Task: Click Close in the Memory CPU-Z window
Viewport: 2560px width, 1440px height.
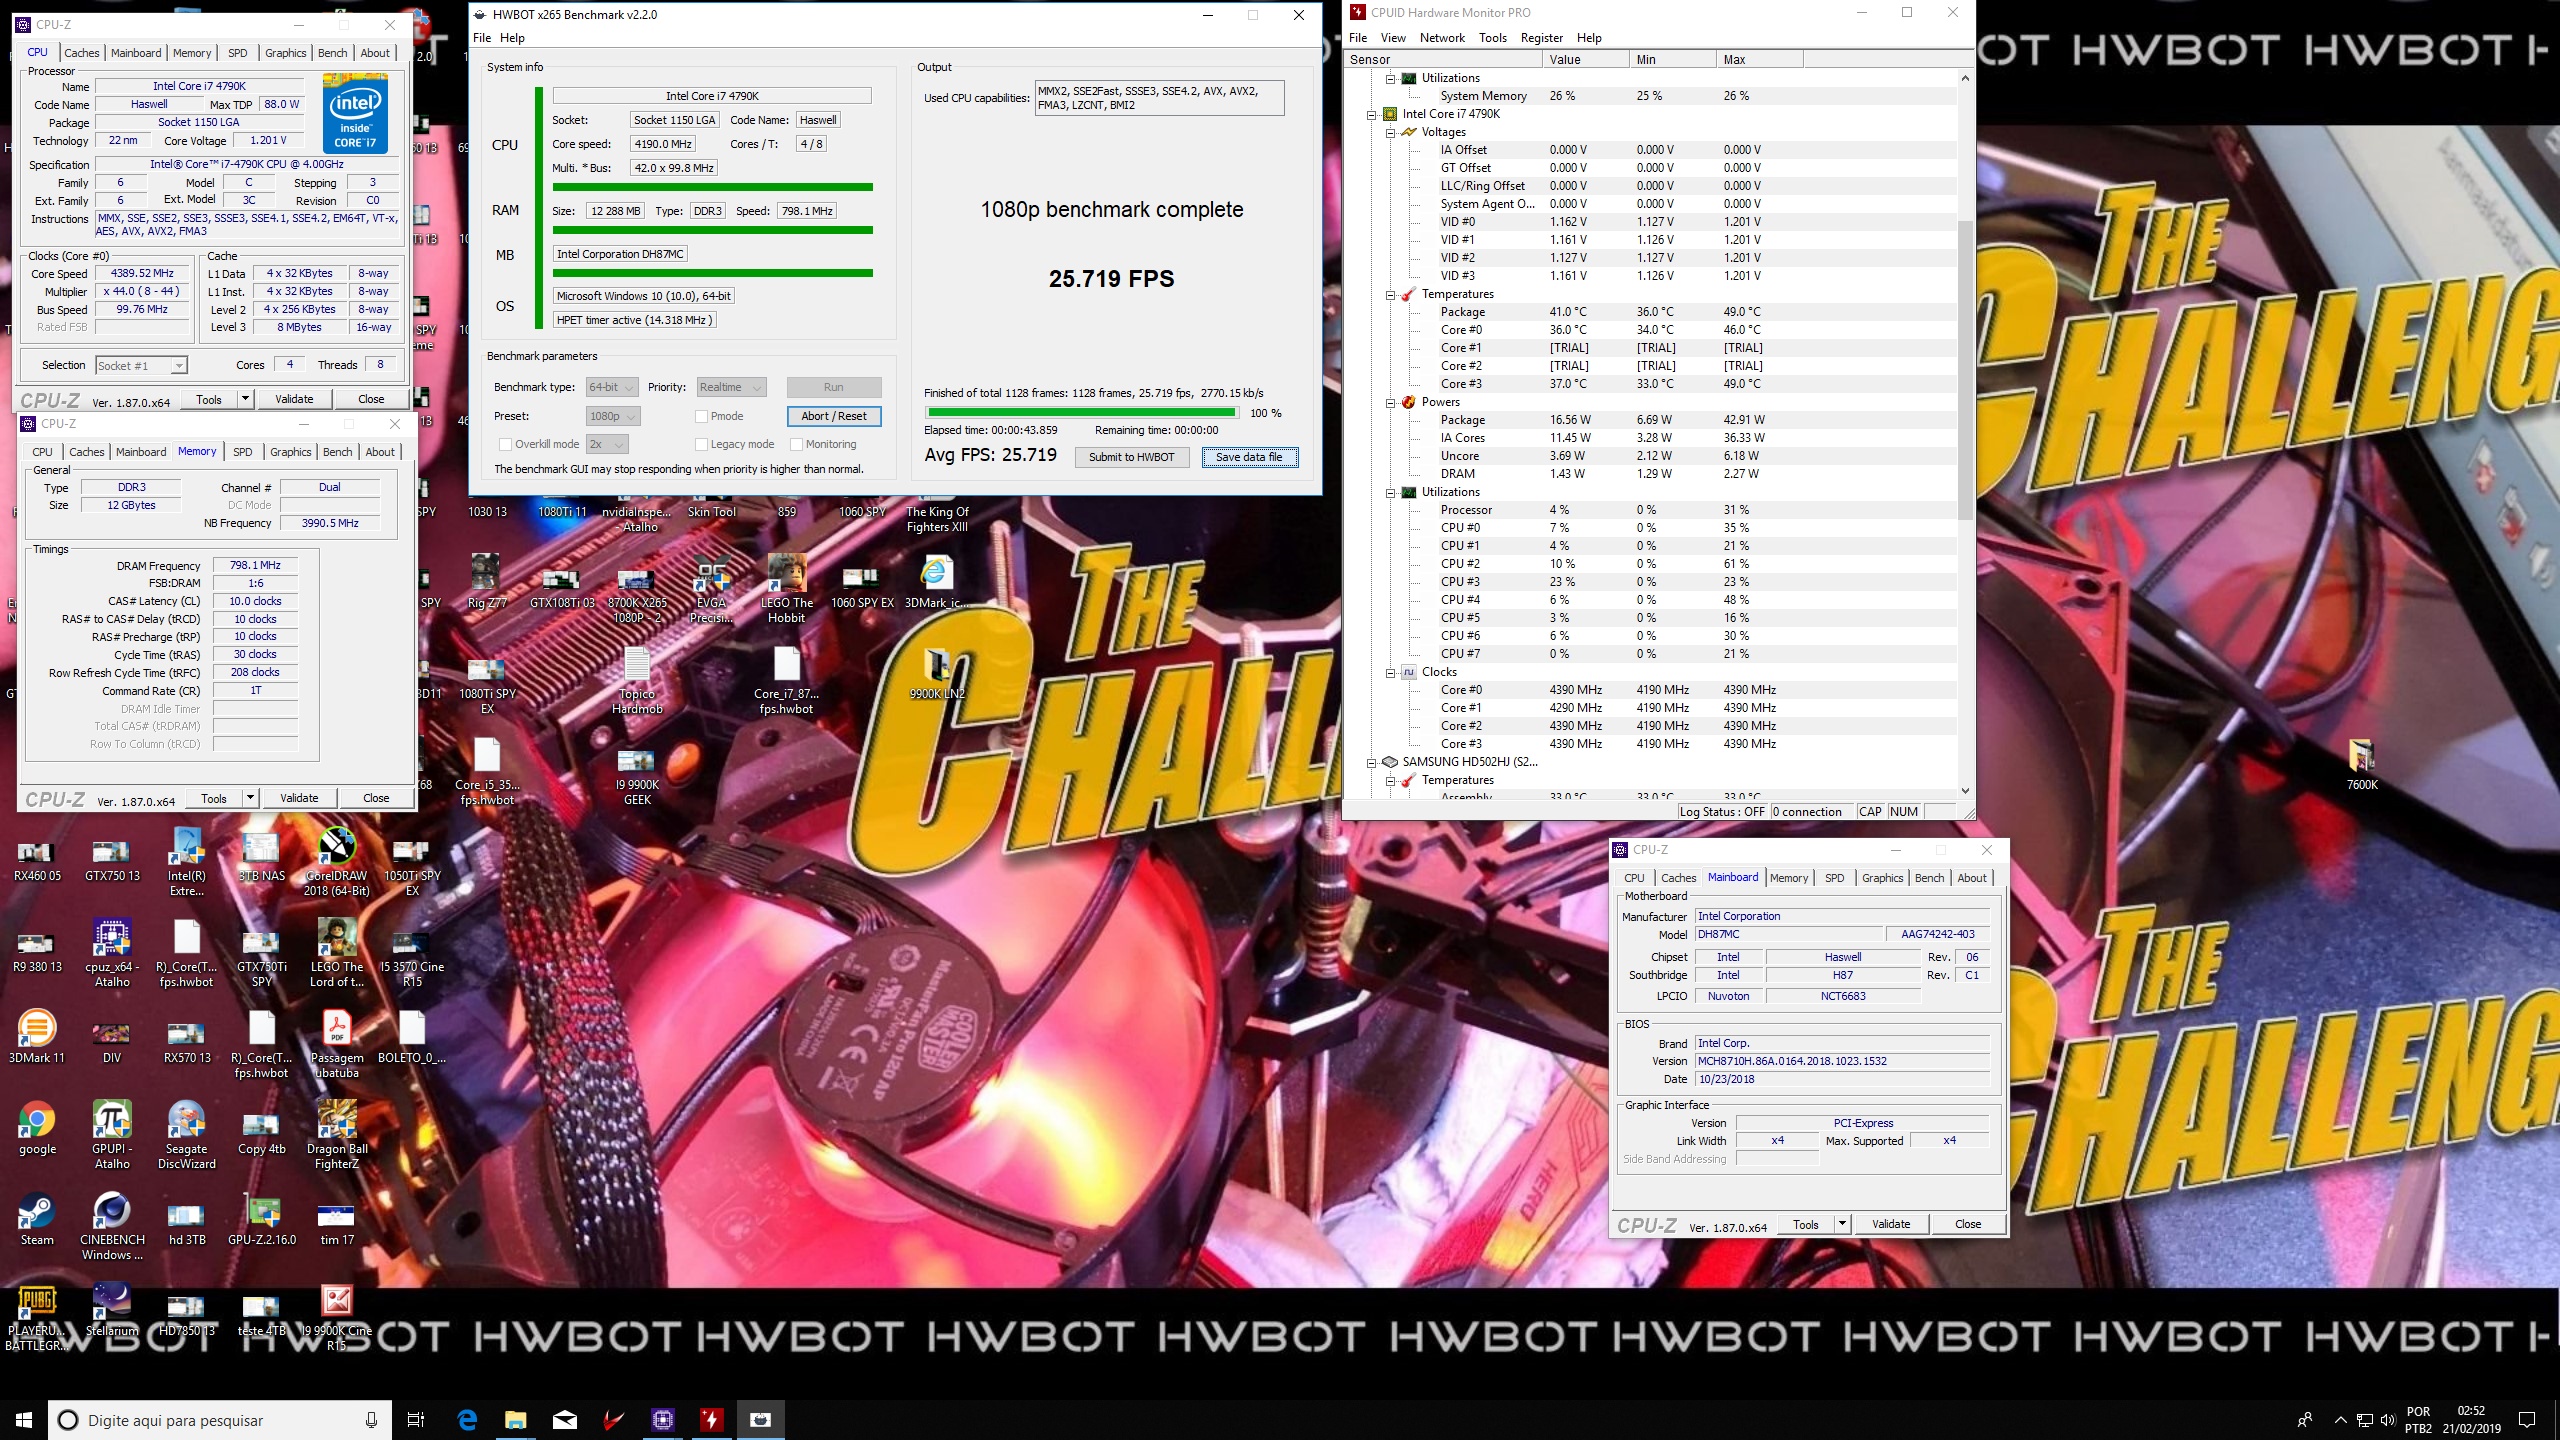Action: click(x=376, y=798)
